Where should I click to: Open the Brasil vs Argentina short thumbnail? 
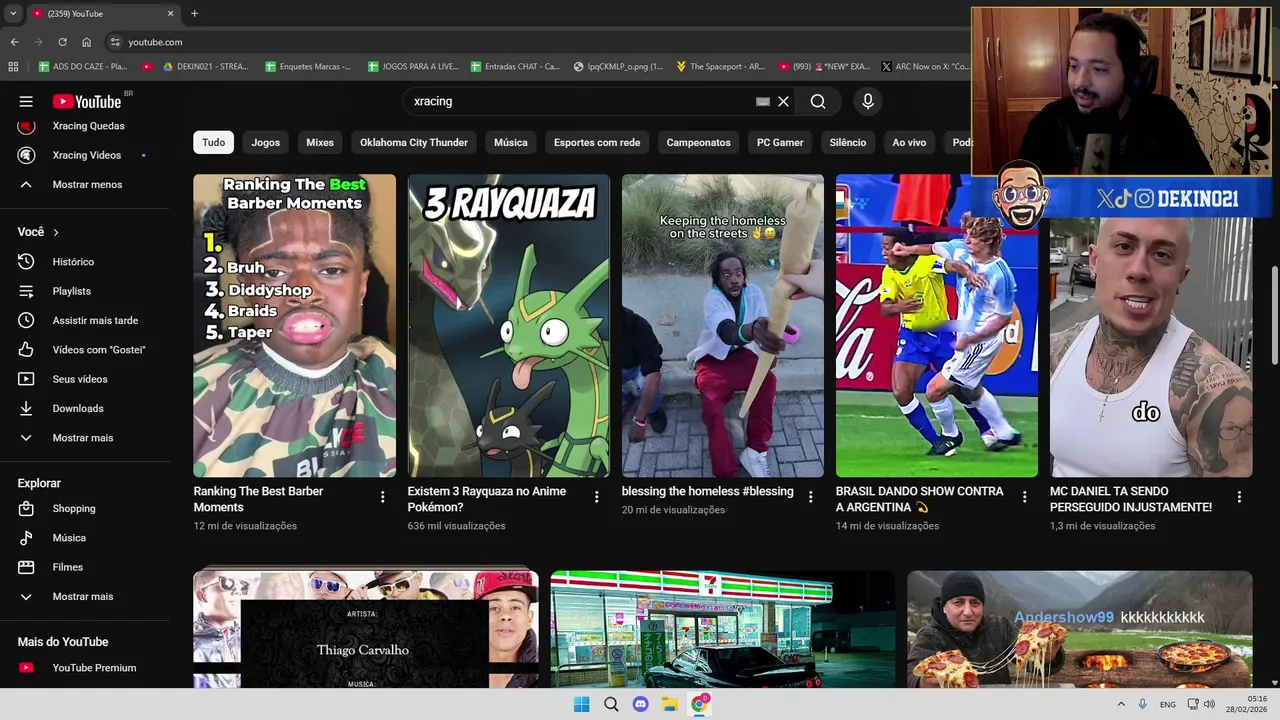tap(937, 326)
